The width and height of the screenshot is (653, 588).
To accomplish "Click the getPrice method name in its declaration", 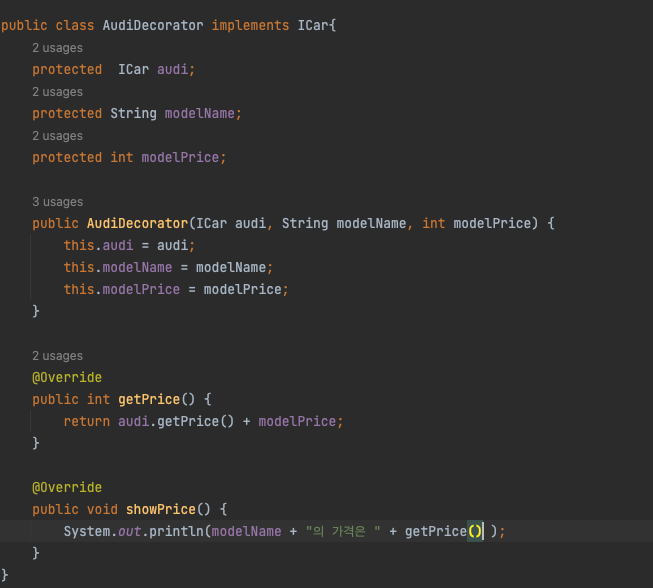I will click(149, 399).
